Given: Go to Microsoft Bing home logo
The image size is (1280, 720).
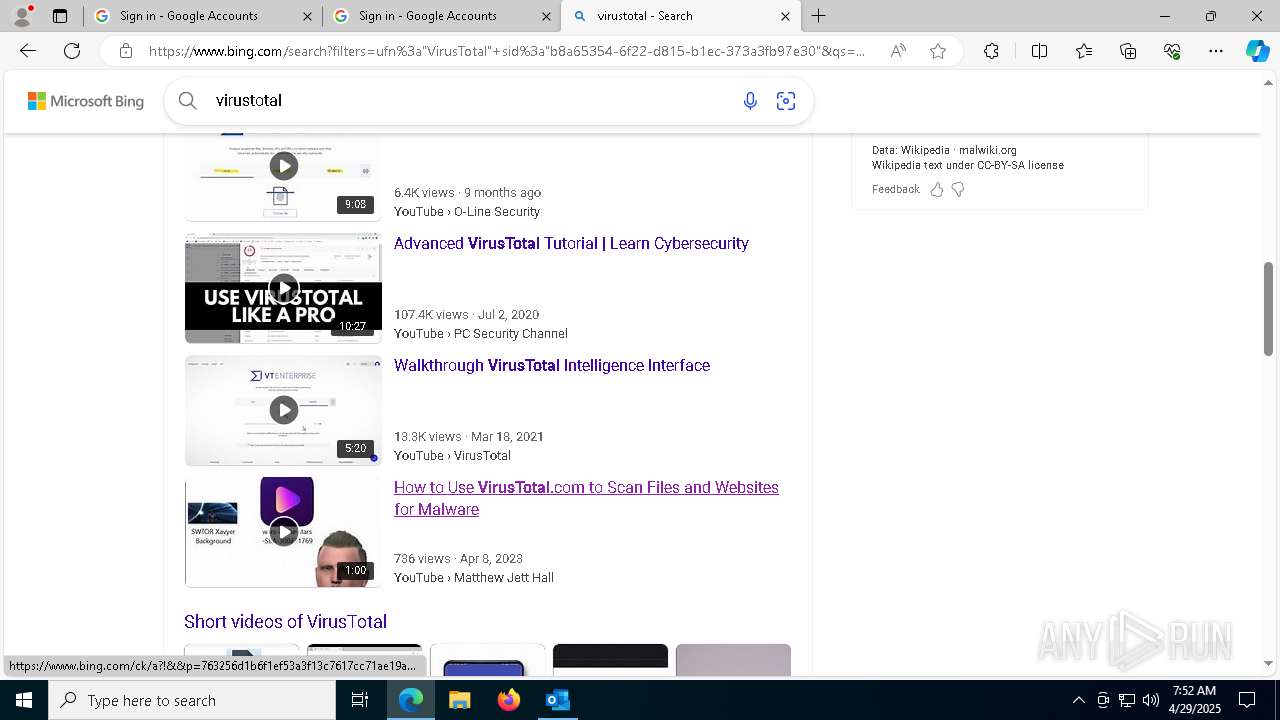Looking at the screenshot, I should pos(86,101).
